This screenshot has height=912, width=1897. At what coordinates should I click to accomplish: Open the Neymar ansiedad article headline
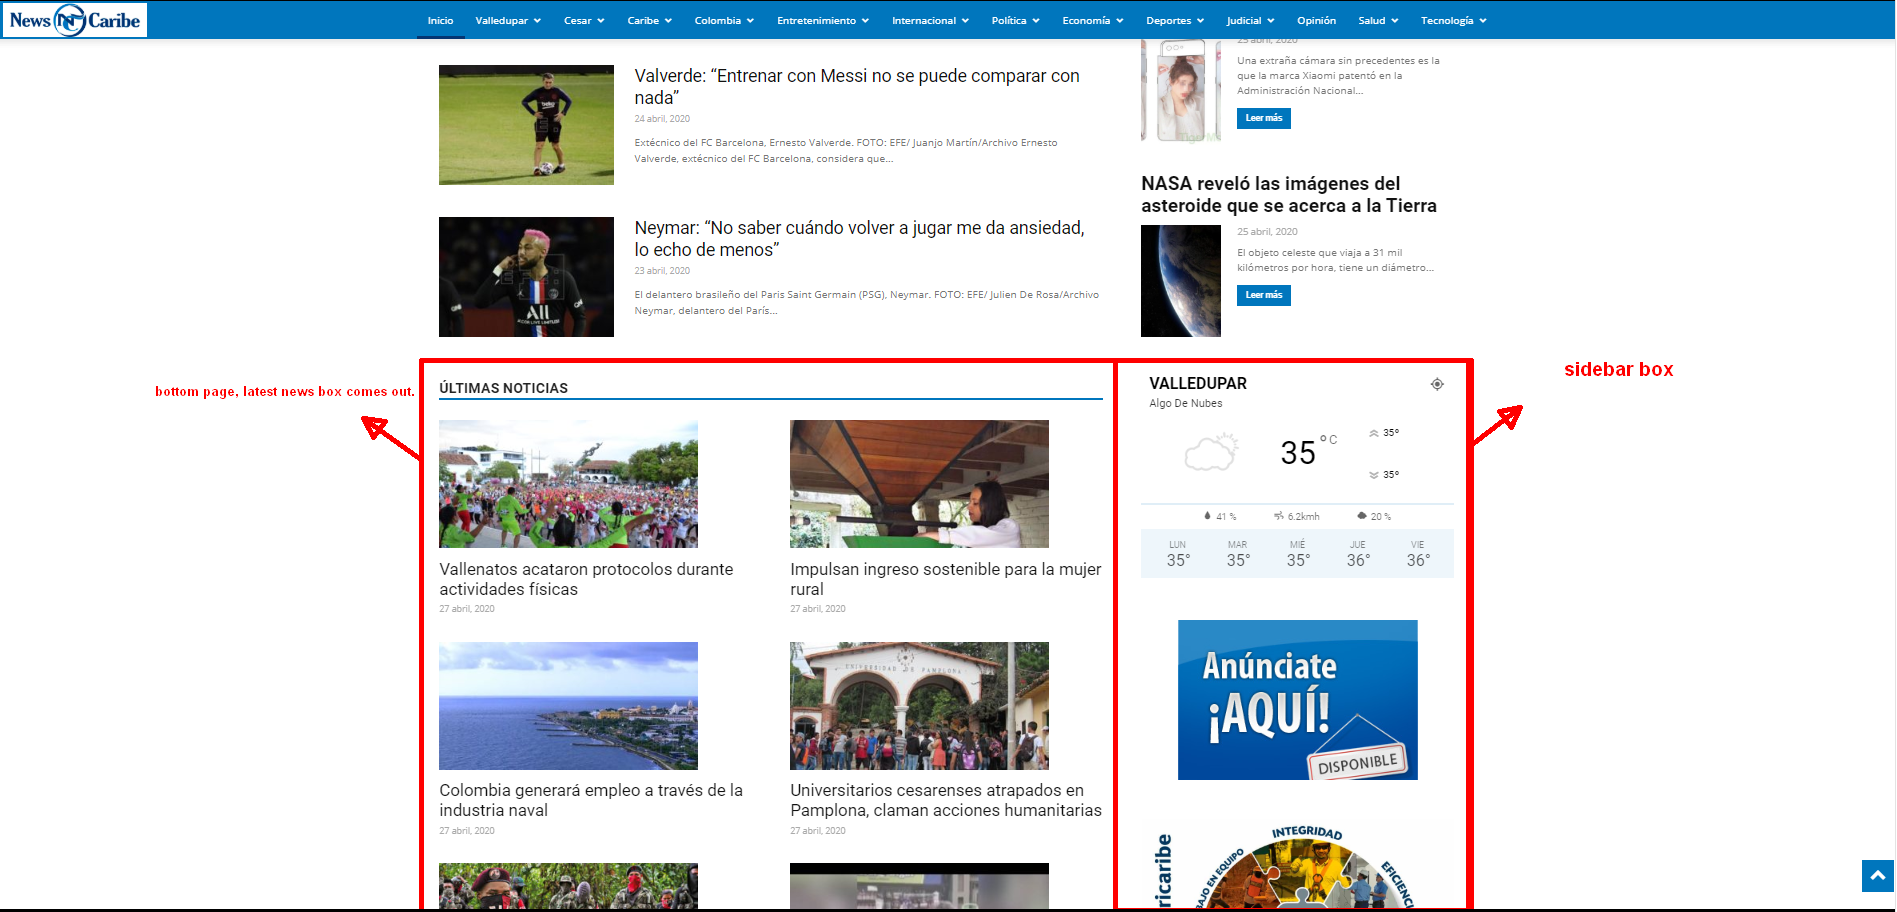point(859,239)
